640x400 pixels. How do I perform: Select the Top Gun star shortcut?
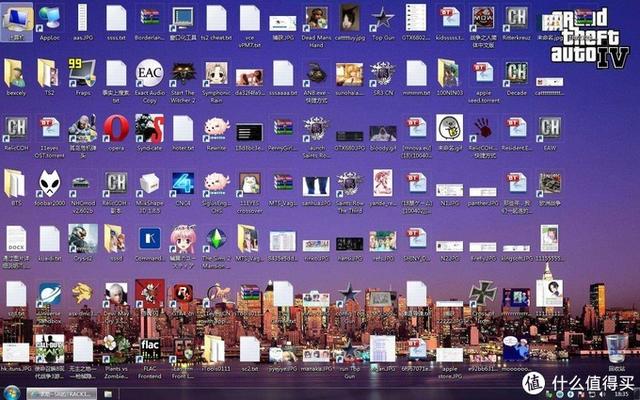383,18
